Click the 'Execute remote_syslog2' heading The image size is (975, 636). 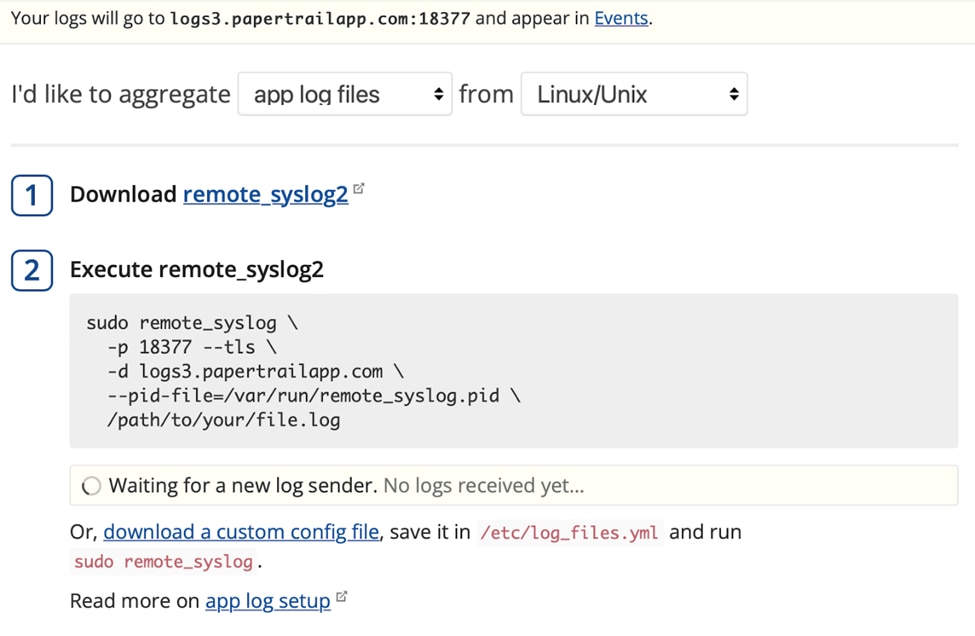point(196,270)
